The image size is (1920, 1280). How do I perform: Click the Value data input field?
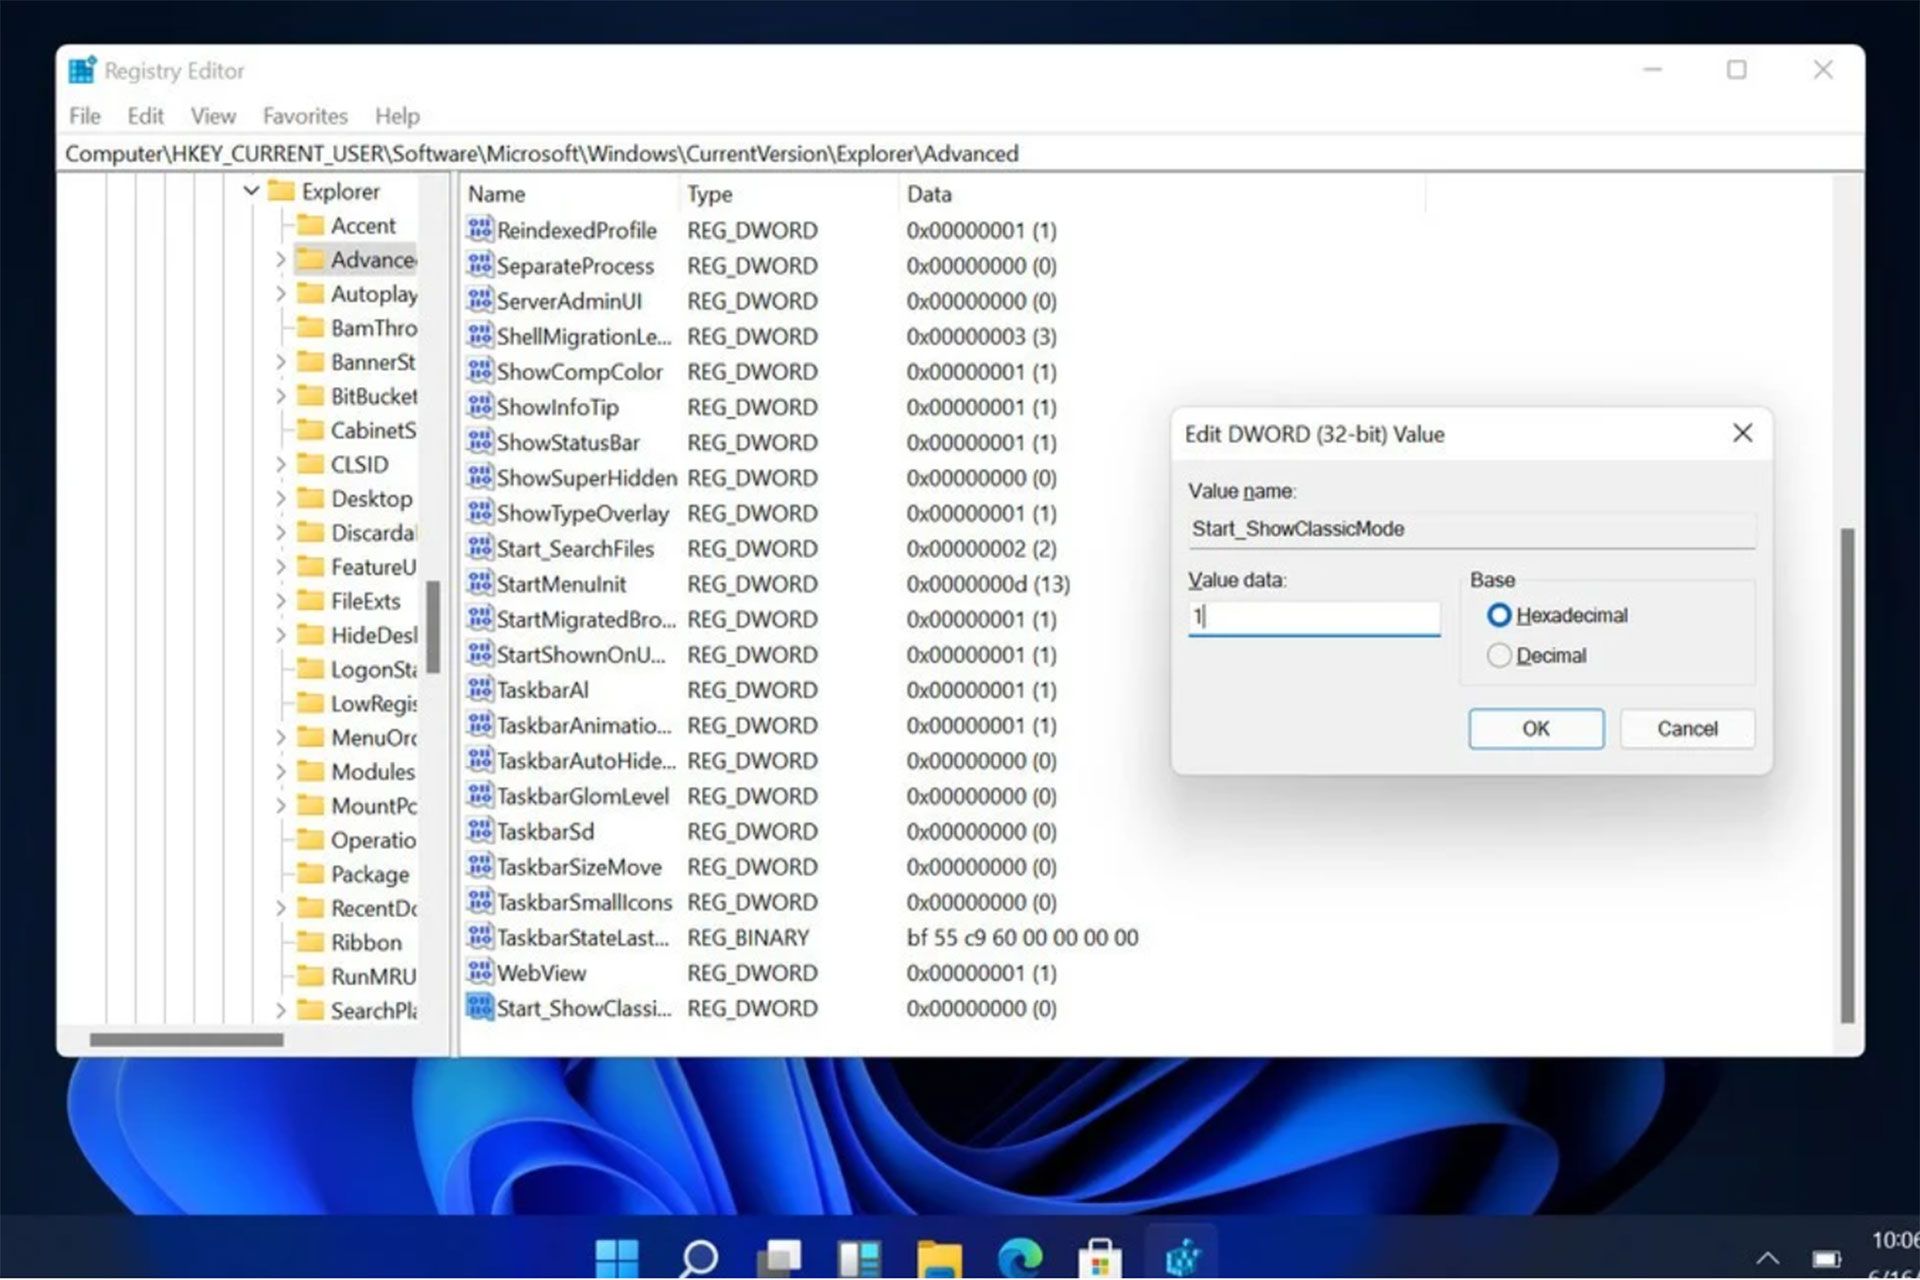tap(1314, 617)
